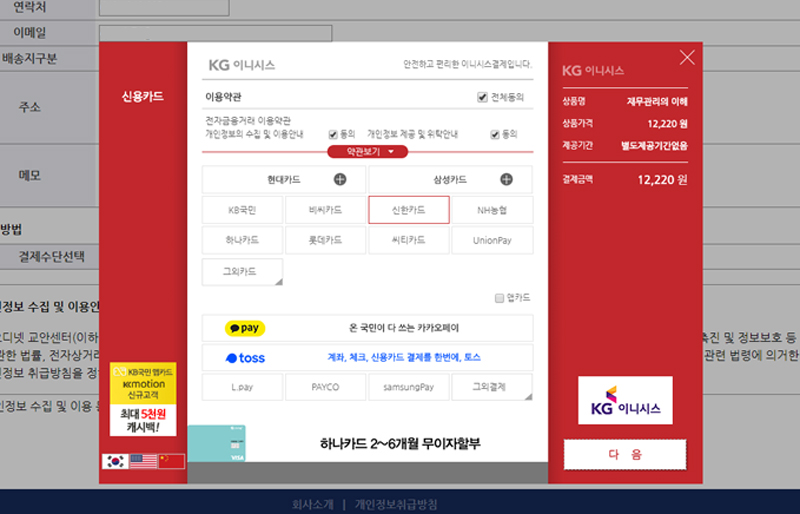Choose 신한카드 card
Screen dimensions: 800x514
point(409,210)
